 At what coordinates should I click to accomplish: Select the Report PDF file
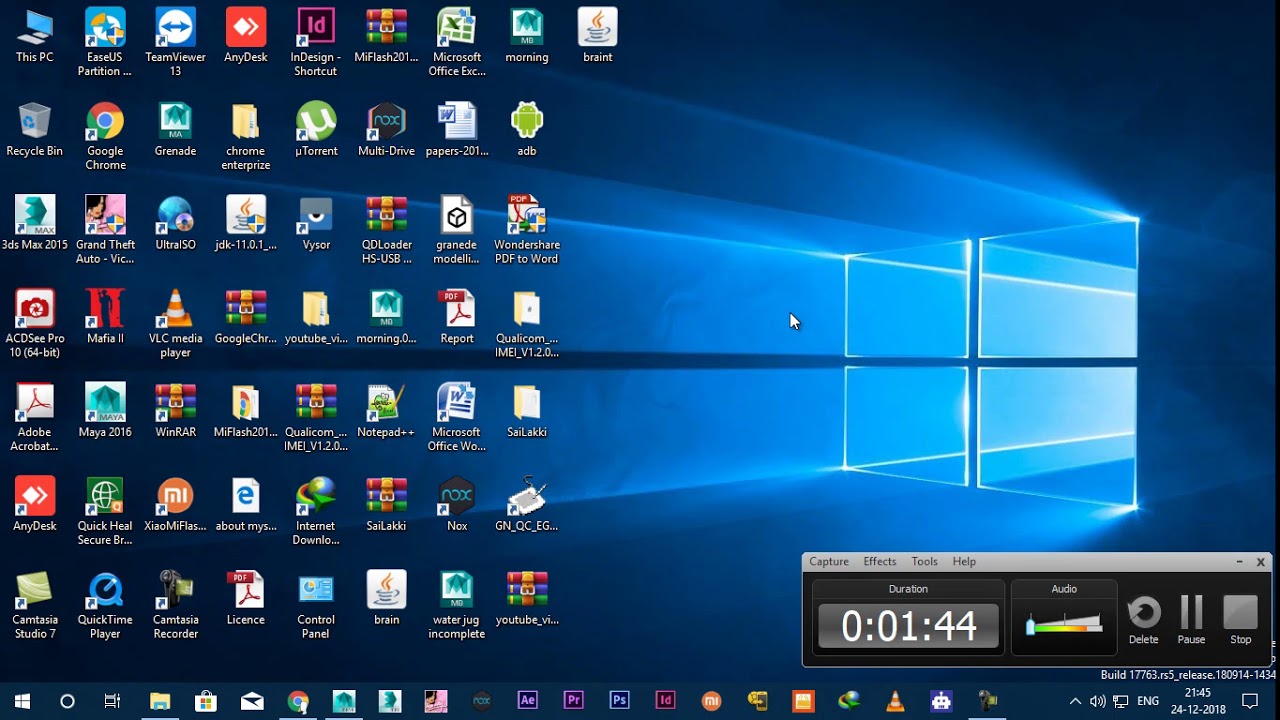tap(457, 318)
